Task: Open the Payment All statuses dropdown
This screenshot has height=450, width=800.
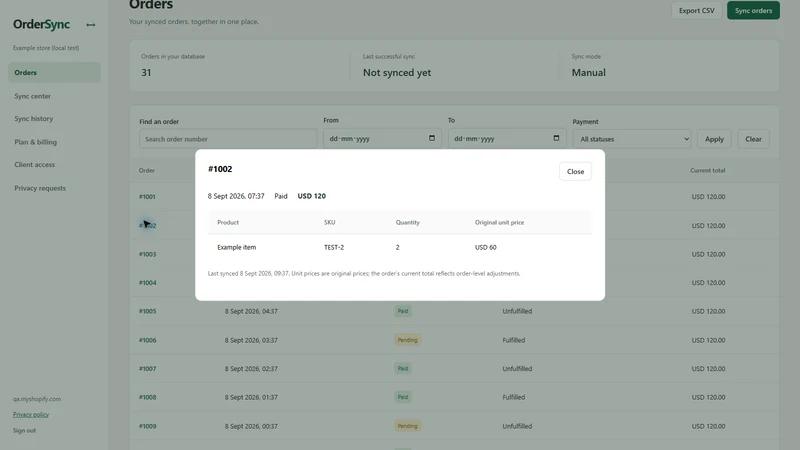Action: [632, 139]
